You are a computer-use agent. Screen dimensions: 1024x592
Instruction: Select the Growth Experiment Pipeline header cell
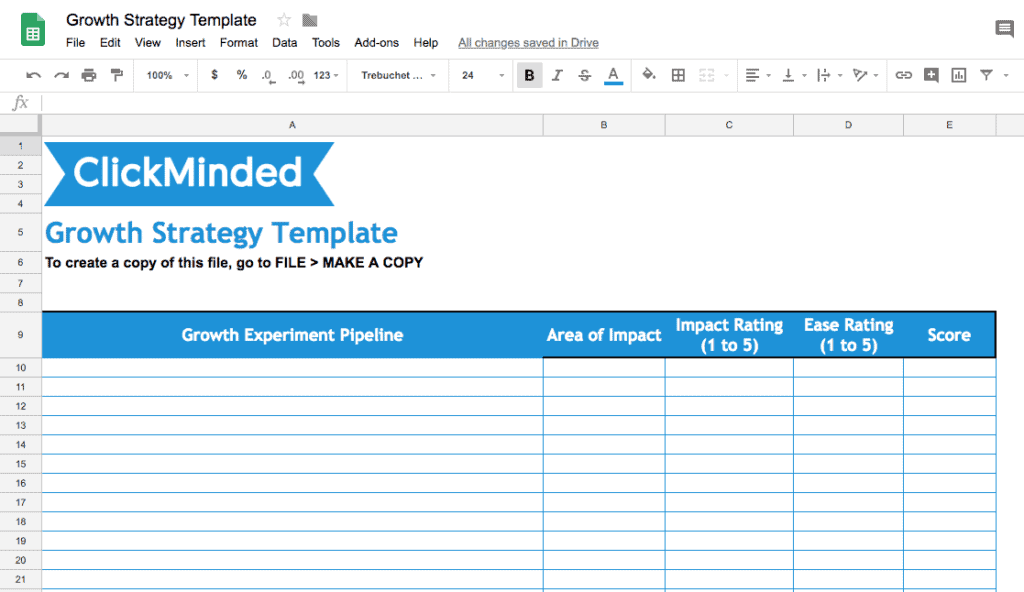click(x=292, y=335)
